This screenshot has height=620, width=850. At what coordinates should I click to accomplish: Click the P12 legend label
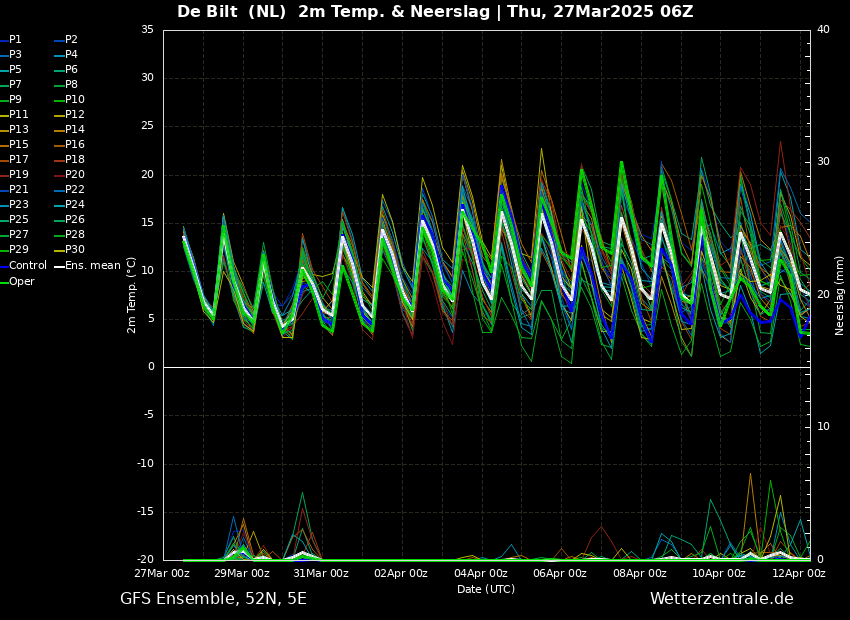(x=74, y=115)
